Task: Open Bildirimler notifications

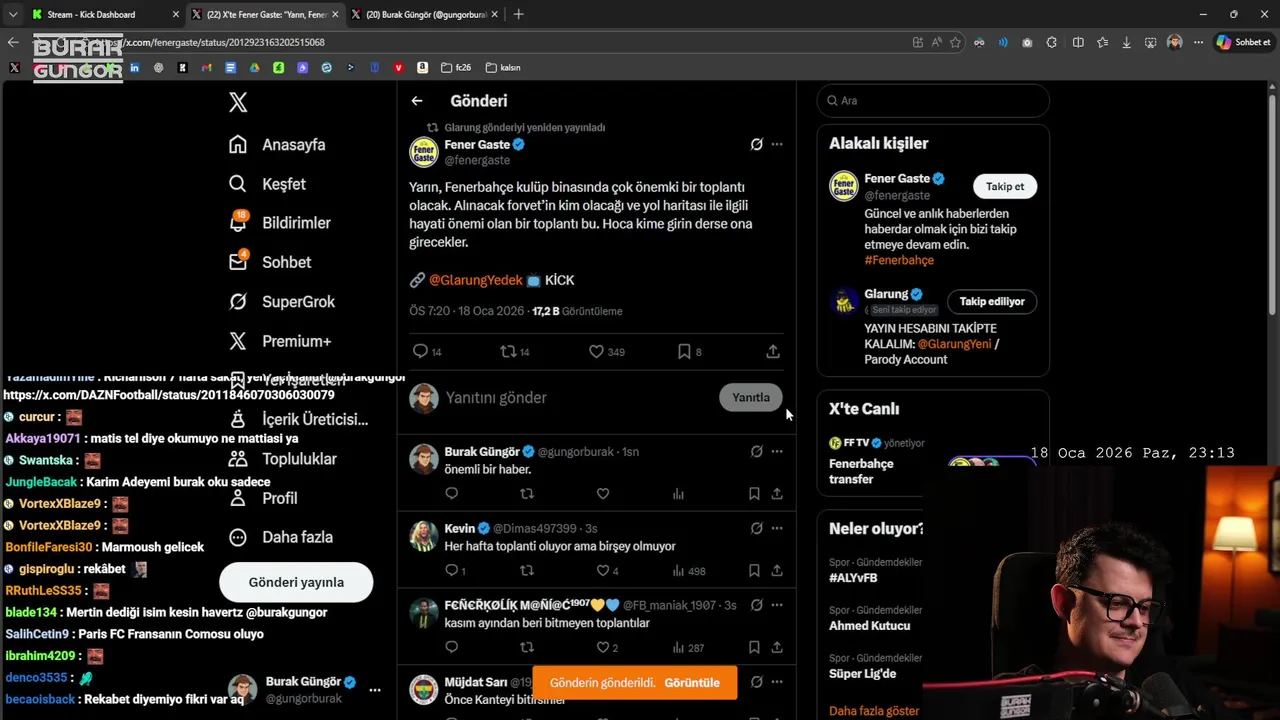Action: pyautogui.click(x=279, y=223)
